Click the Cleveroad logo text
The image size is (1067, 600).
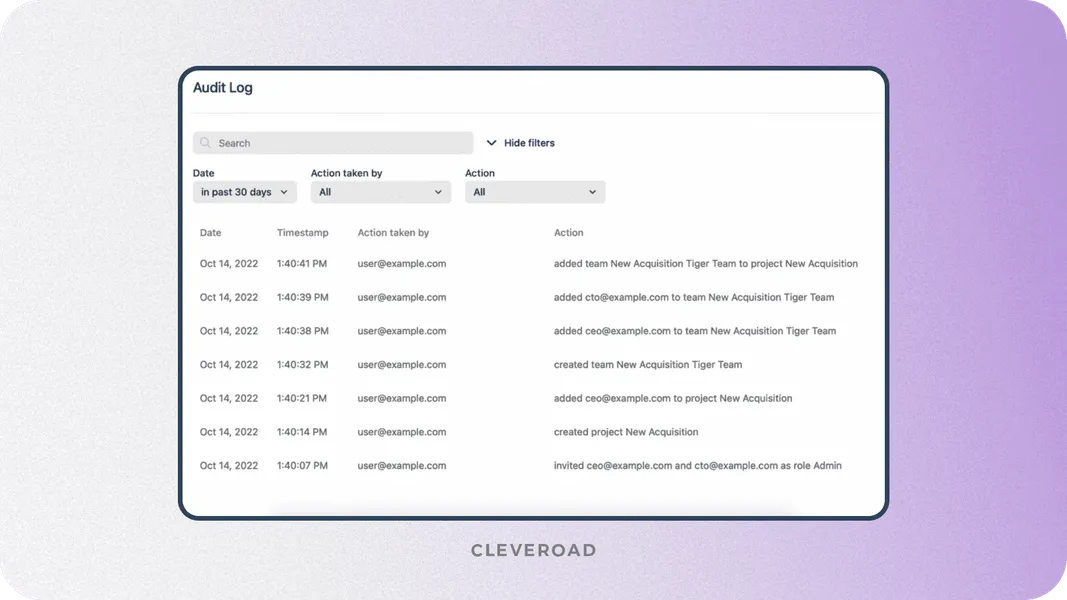[533, 550]
